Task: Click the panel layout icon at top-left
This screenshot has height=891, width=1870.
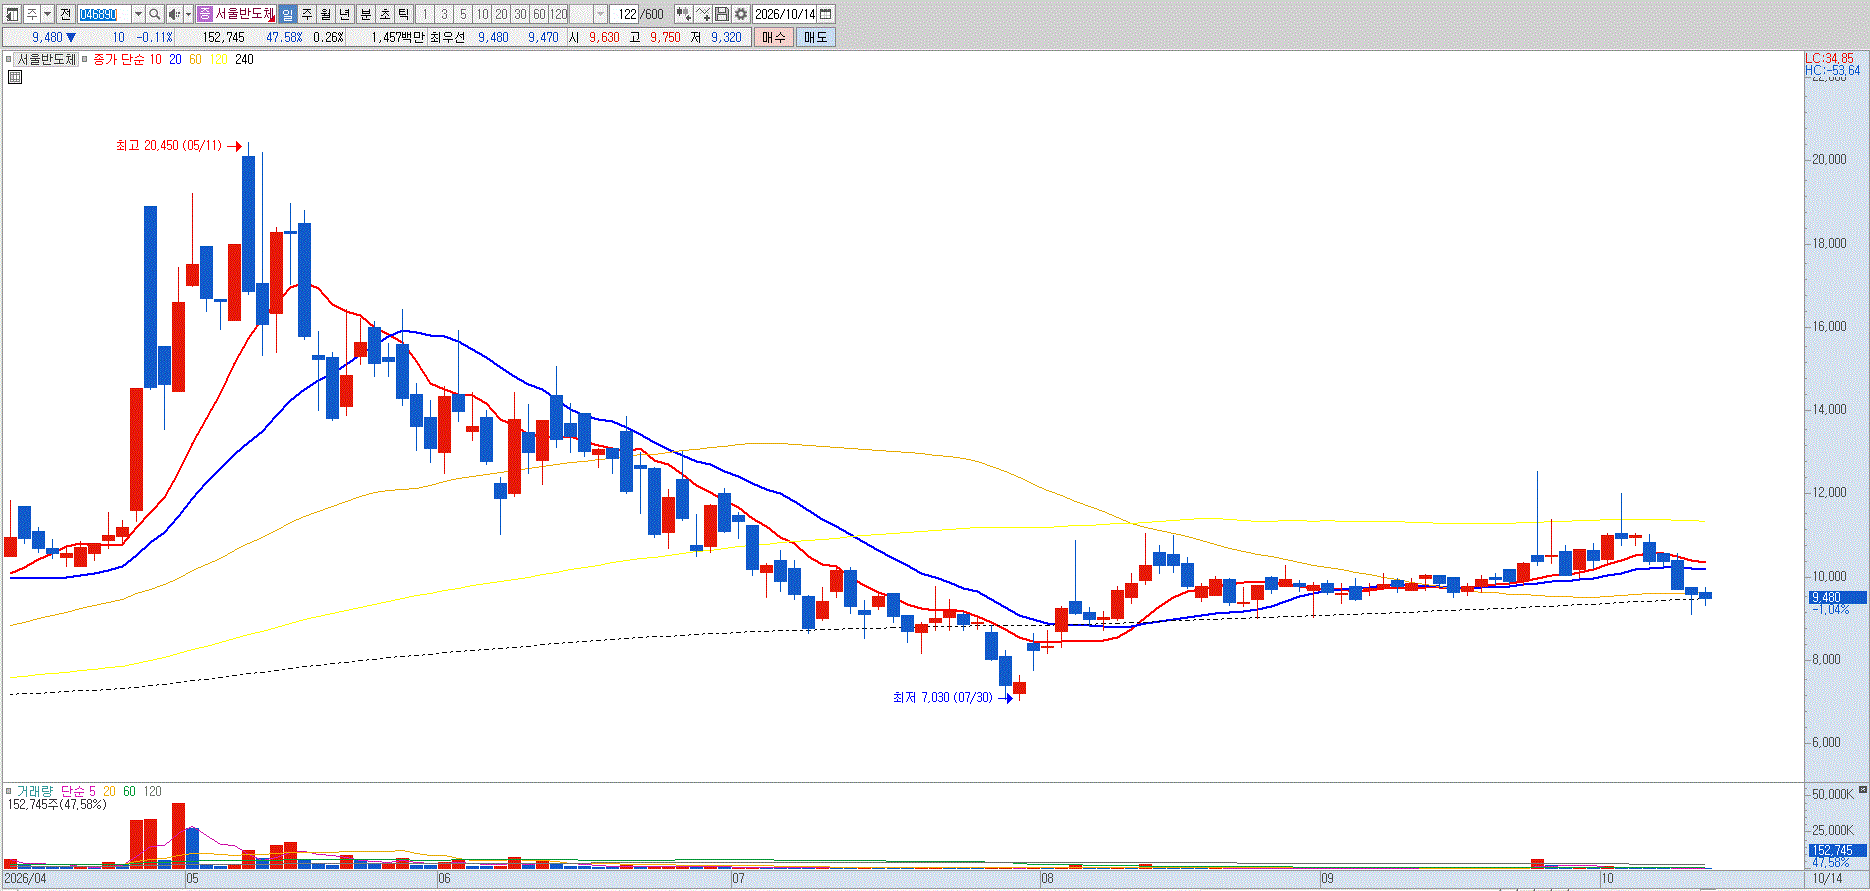Action: point(12,14)
